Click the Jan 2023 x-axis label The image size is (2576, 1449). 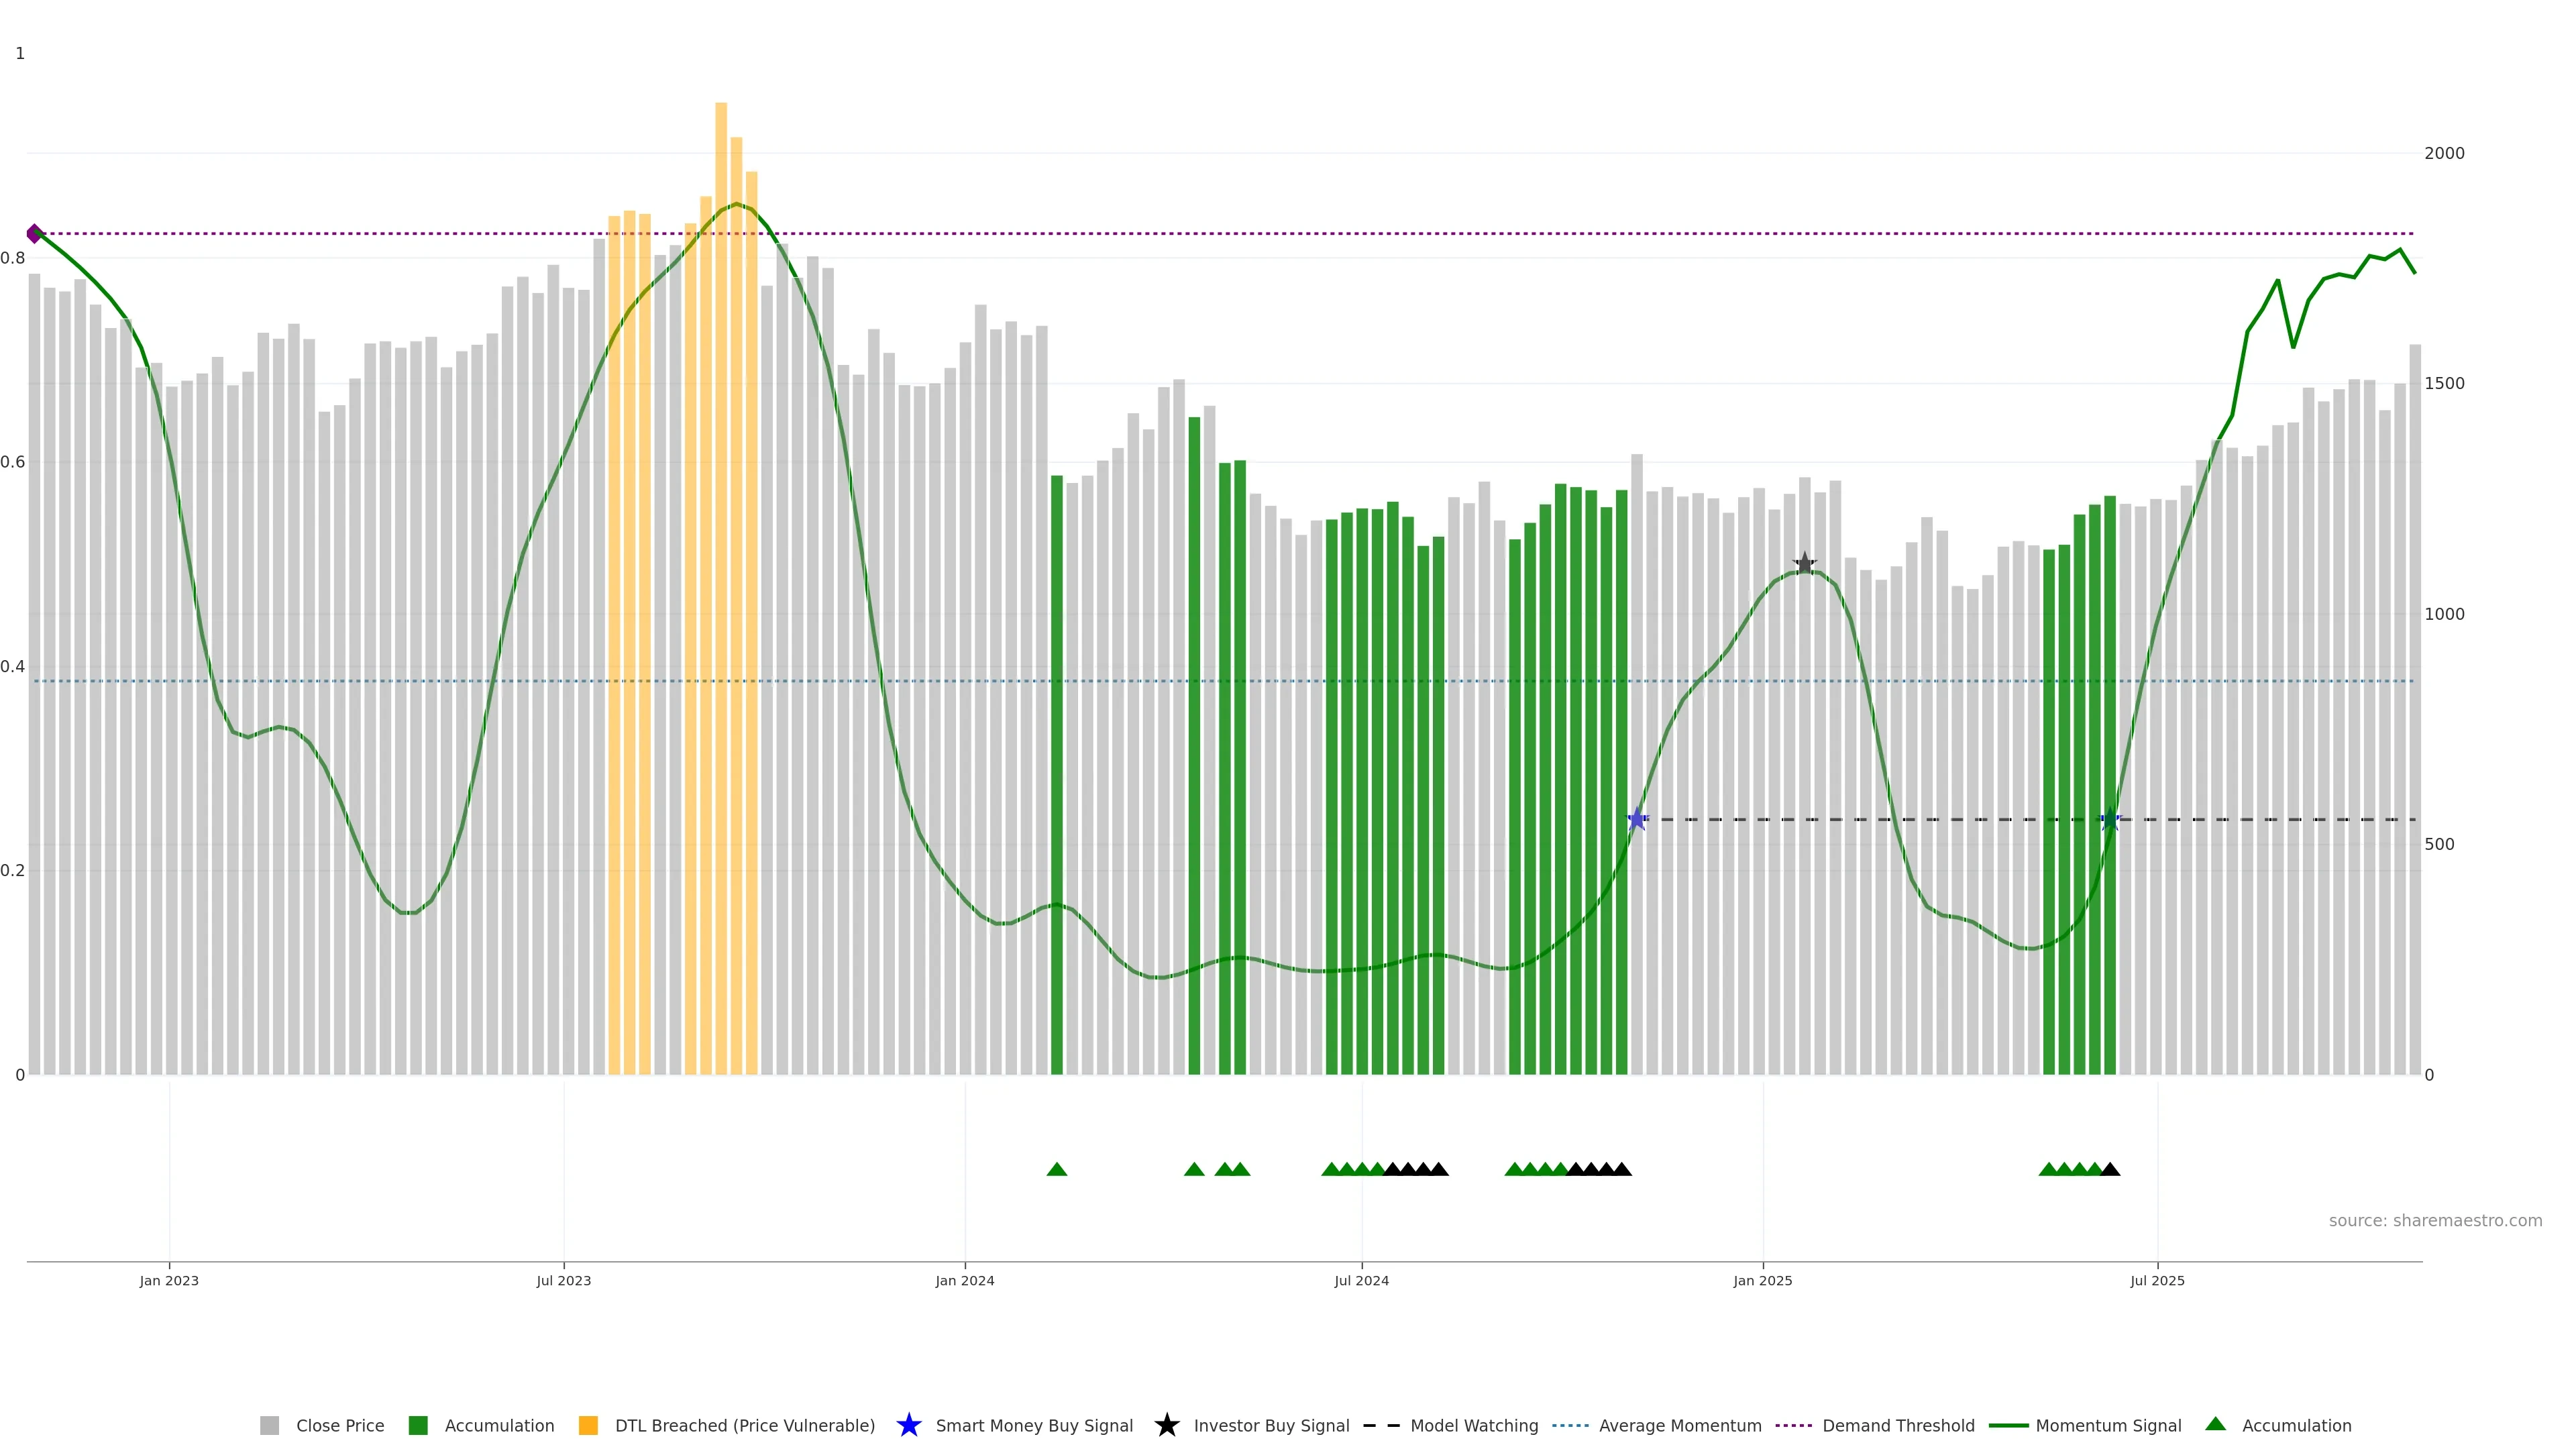(x=169, y=1280)
